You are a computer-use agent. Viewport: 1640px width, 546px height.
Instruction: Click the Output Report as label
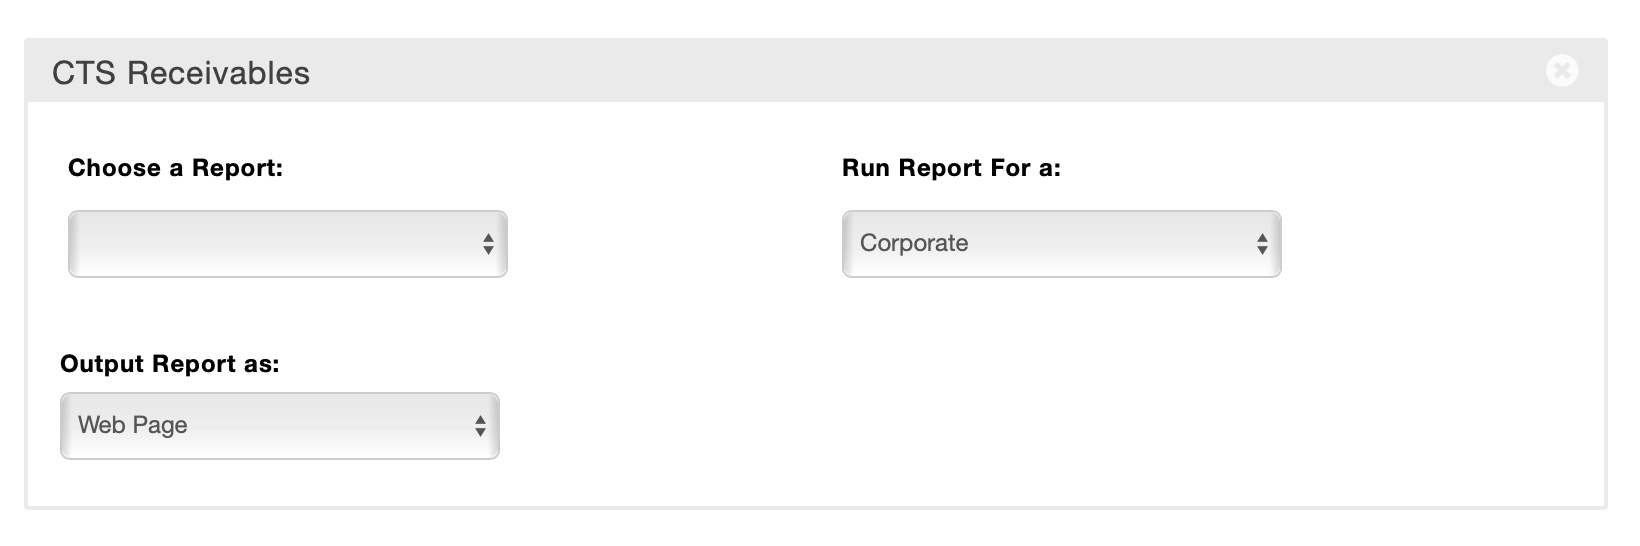pos(170,364)
